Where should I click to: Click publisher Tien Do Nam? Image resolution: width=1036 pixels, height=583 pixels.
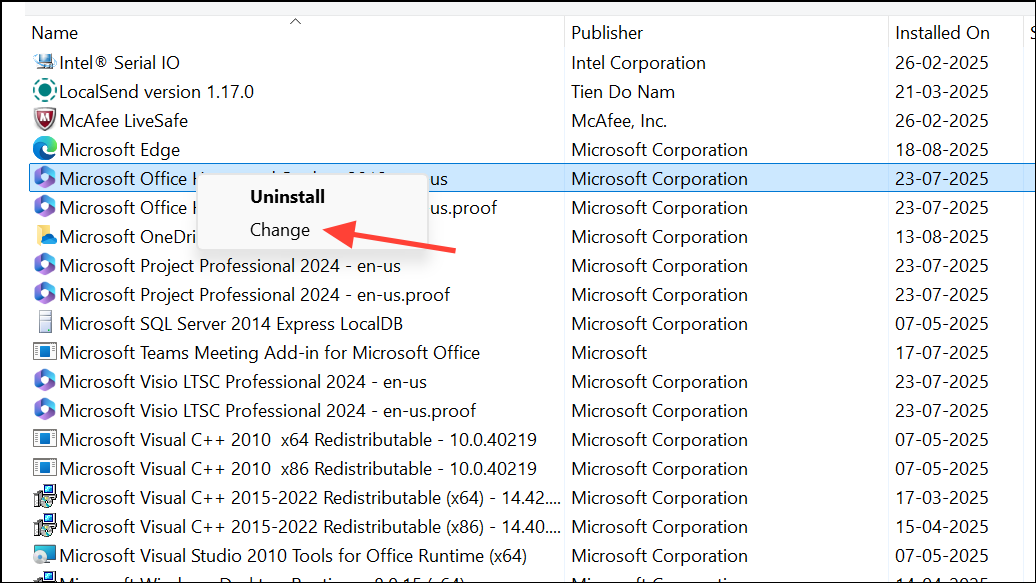[x=623, y=91]
